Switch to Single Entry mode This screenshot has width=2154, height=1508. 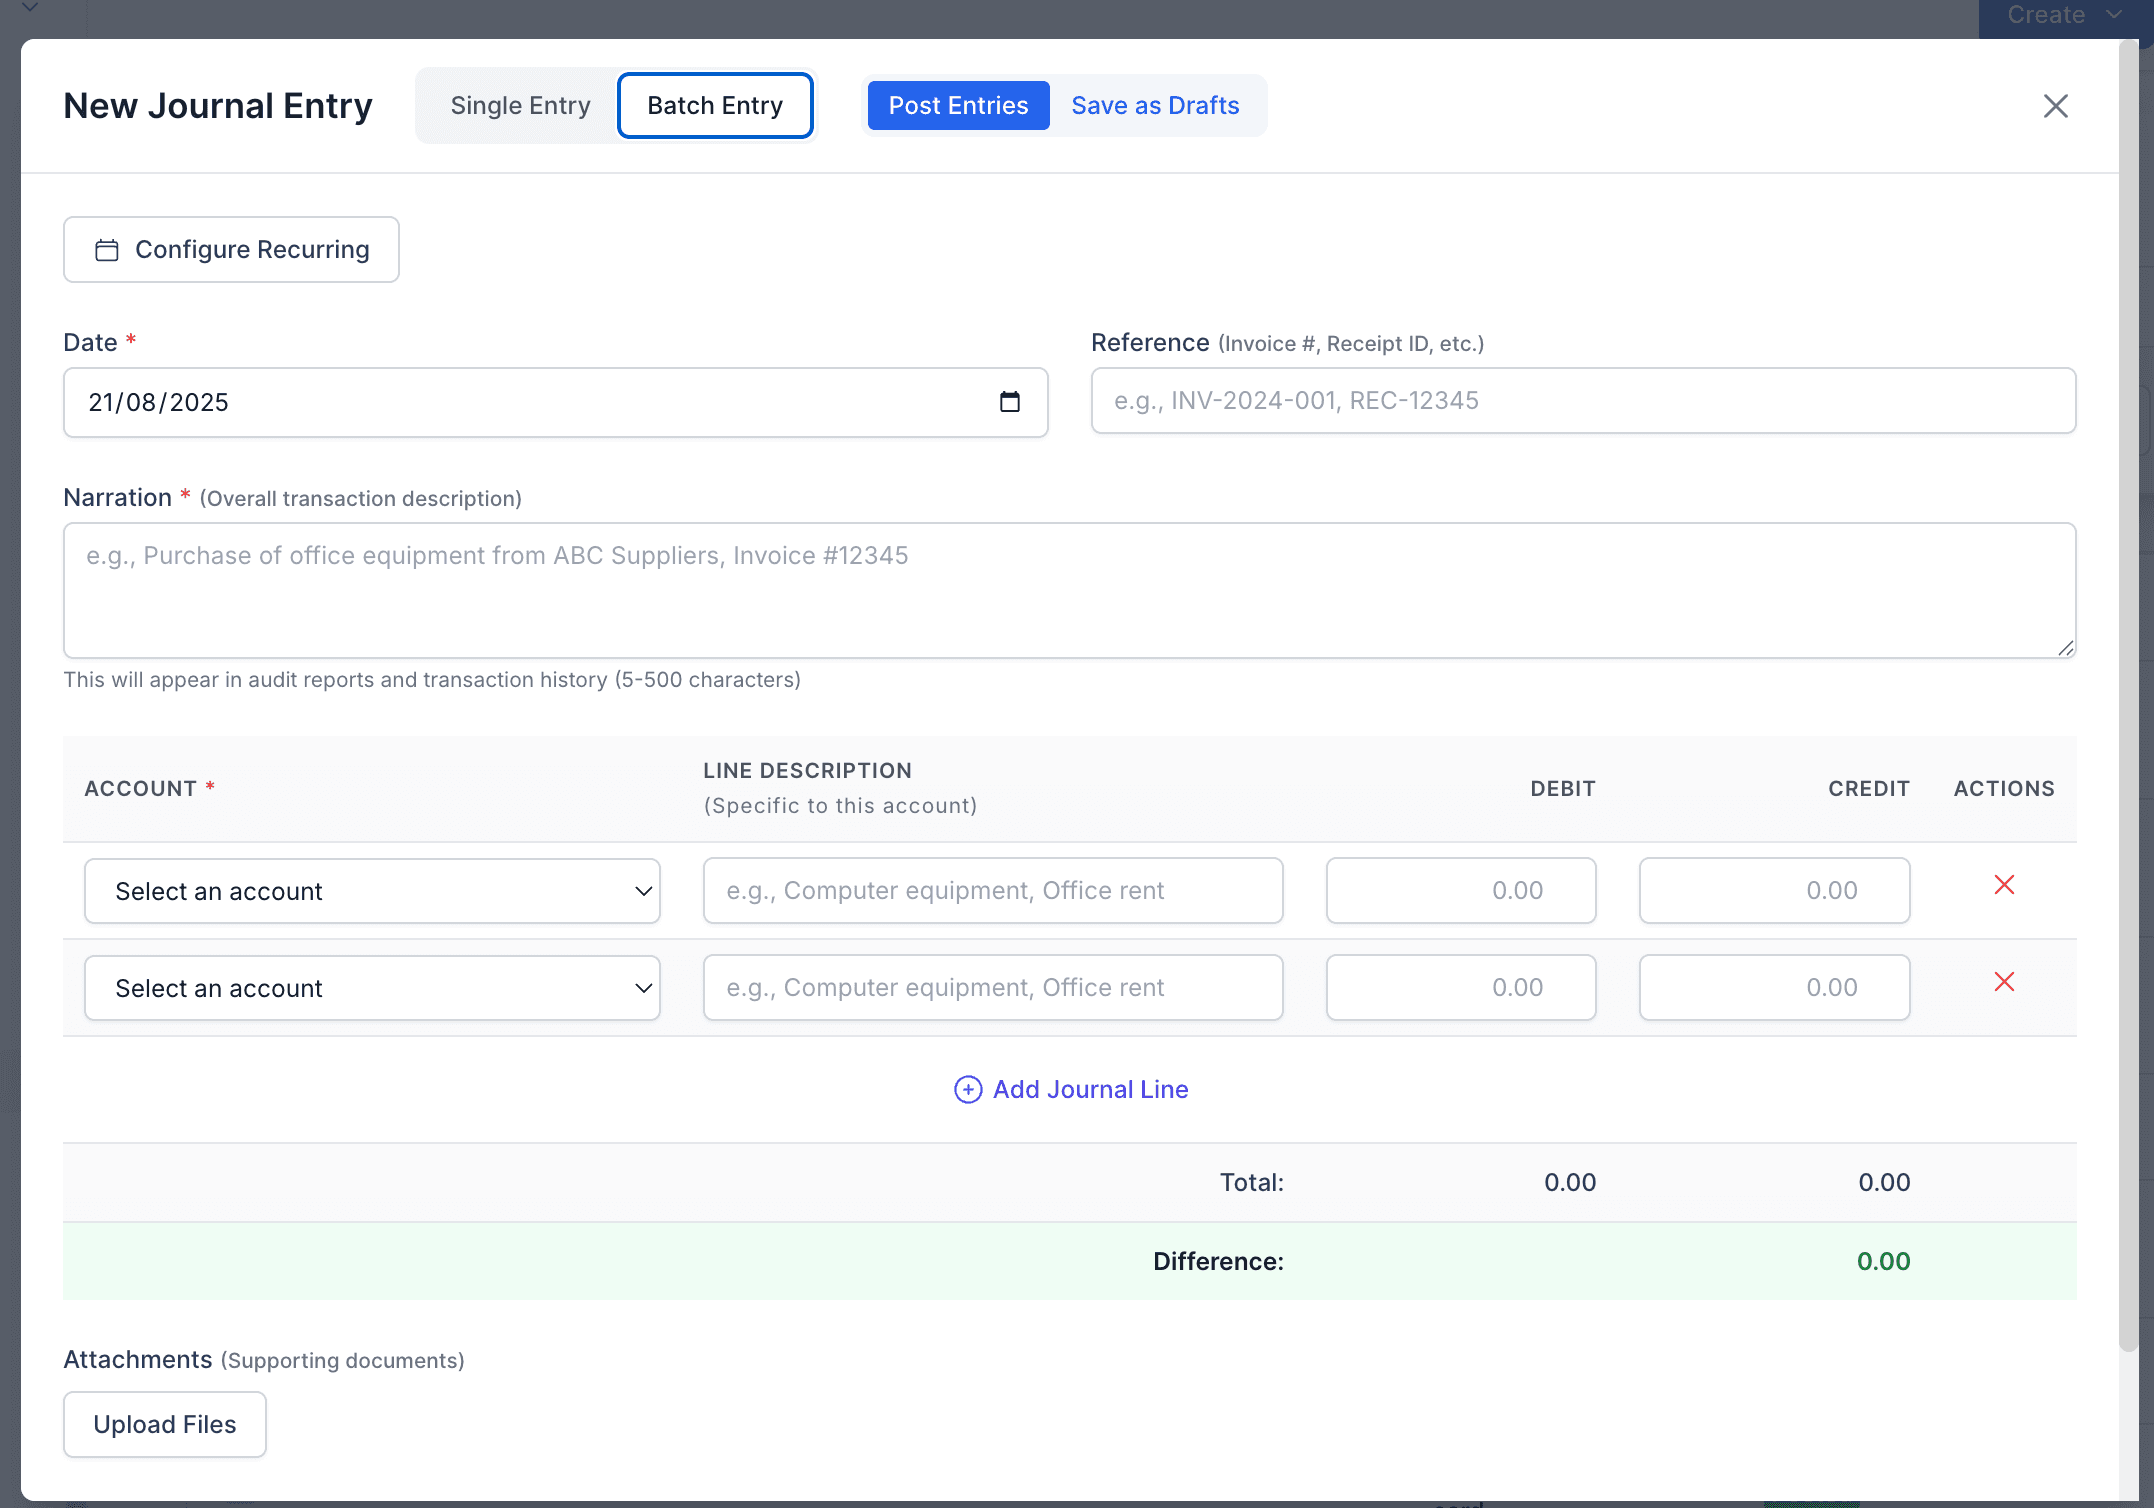(520, 106)
